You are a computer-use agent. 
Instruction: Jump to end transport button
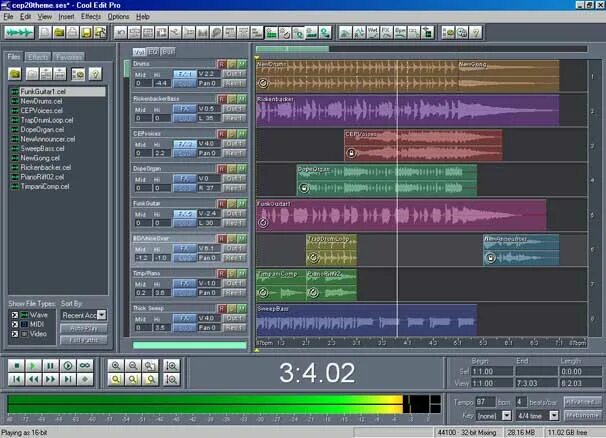tap(68, 379)
